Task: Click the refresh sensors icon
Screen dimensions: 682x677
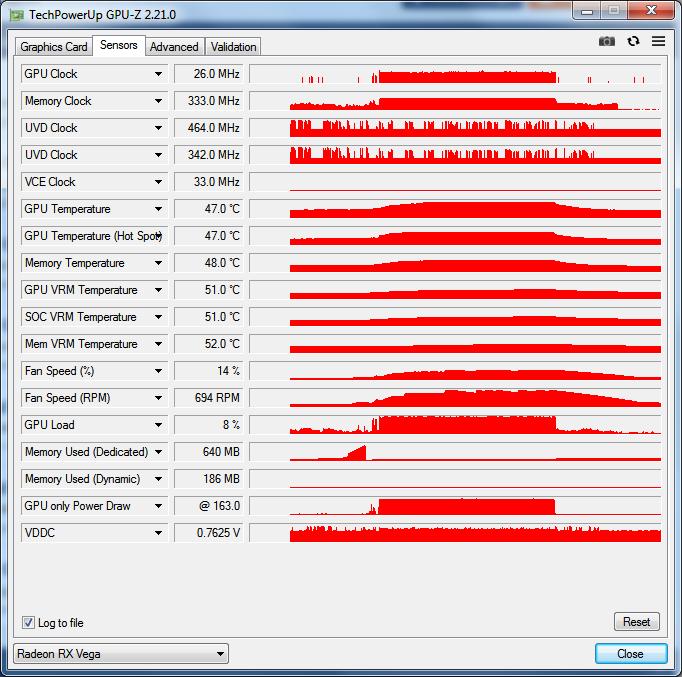Action: click(633, 41)
